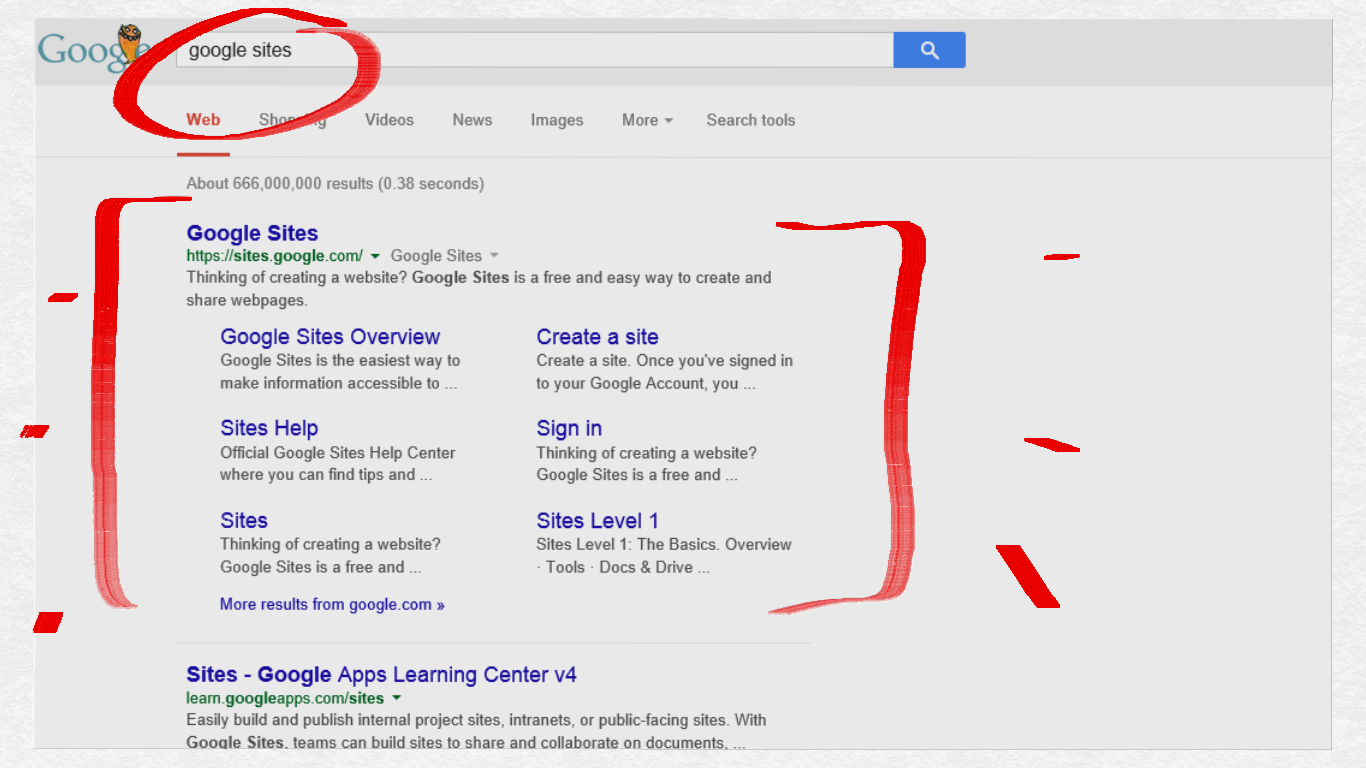1366x768 pixels.
Task: Click snippet 'Official Google Sites Help Center'
Action: 338,453
